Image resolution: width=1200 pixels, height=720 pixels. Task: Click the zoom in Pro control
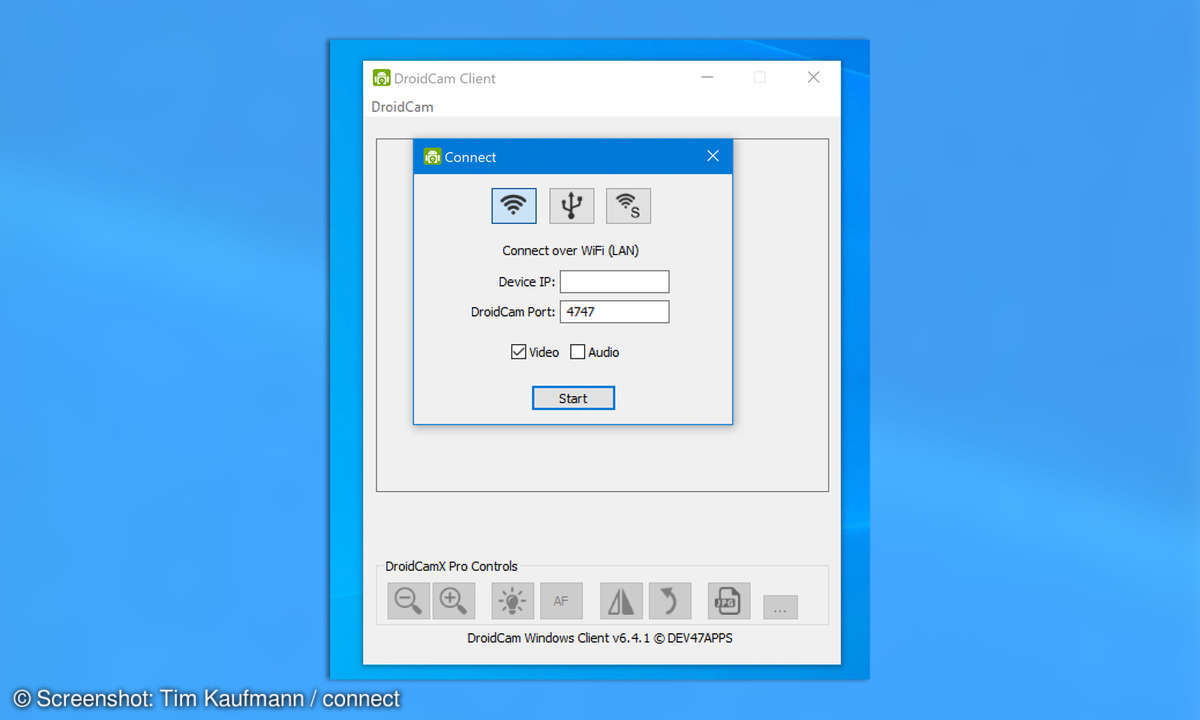pos(453,601)
